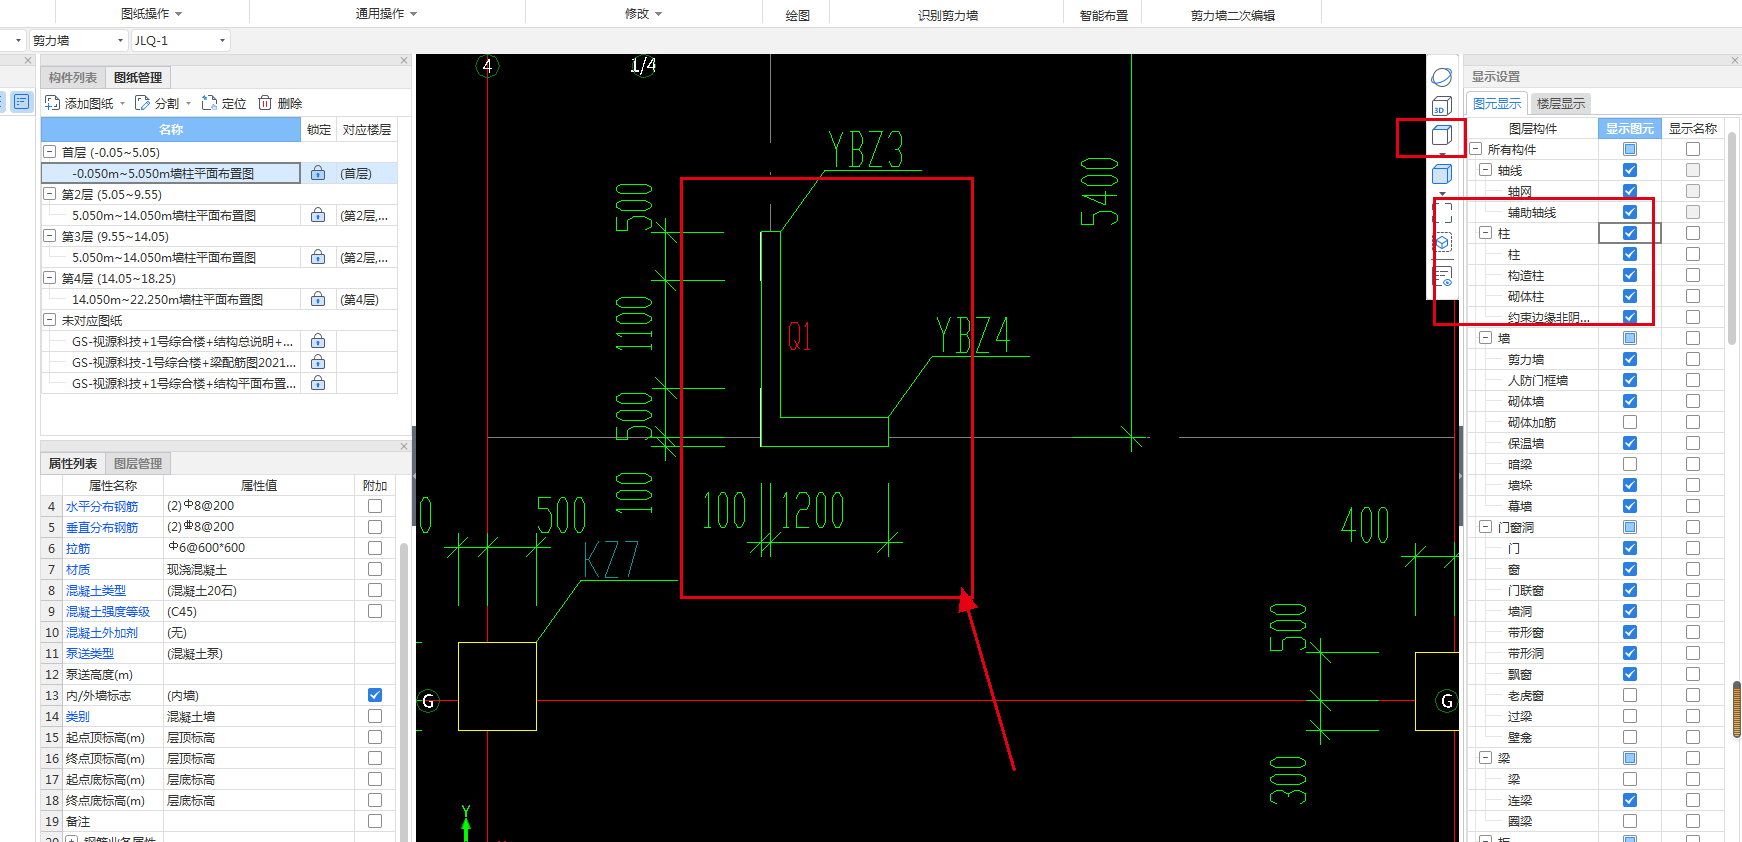Click the Delete (删除) trash icon
Image resolution: width=1742 pixels, height=842 pixels.
[265, 103]
